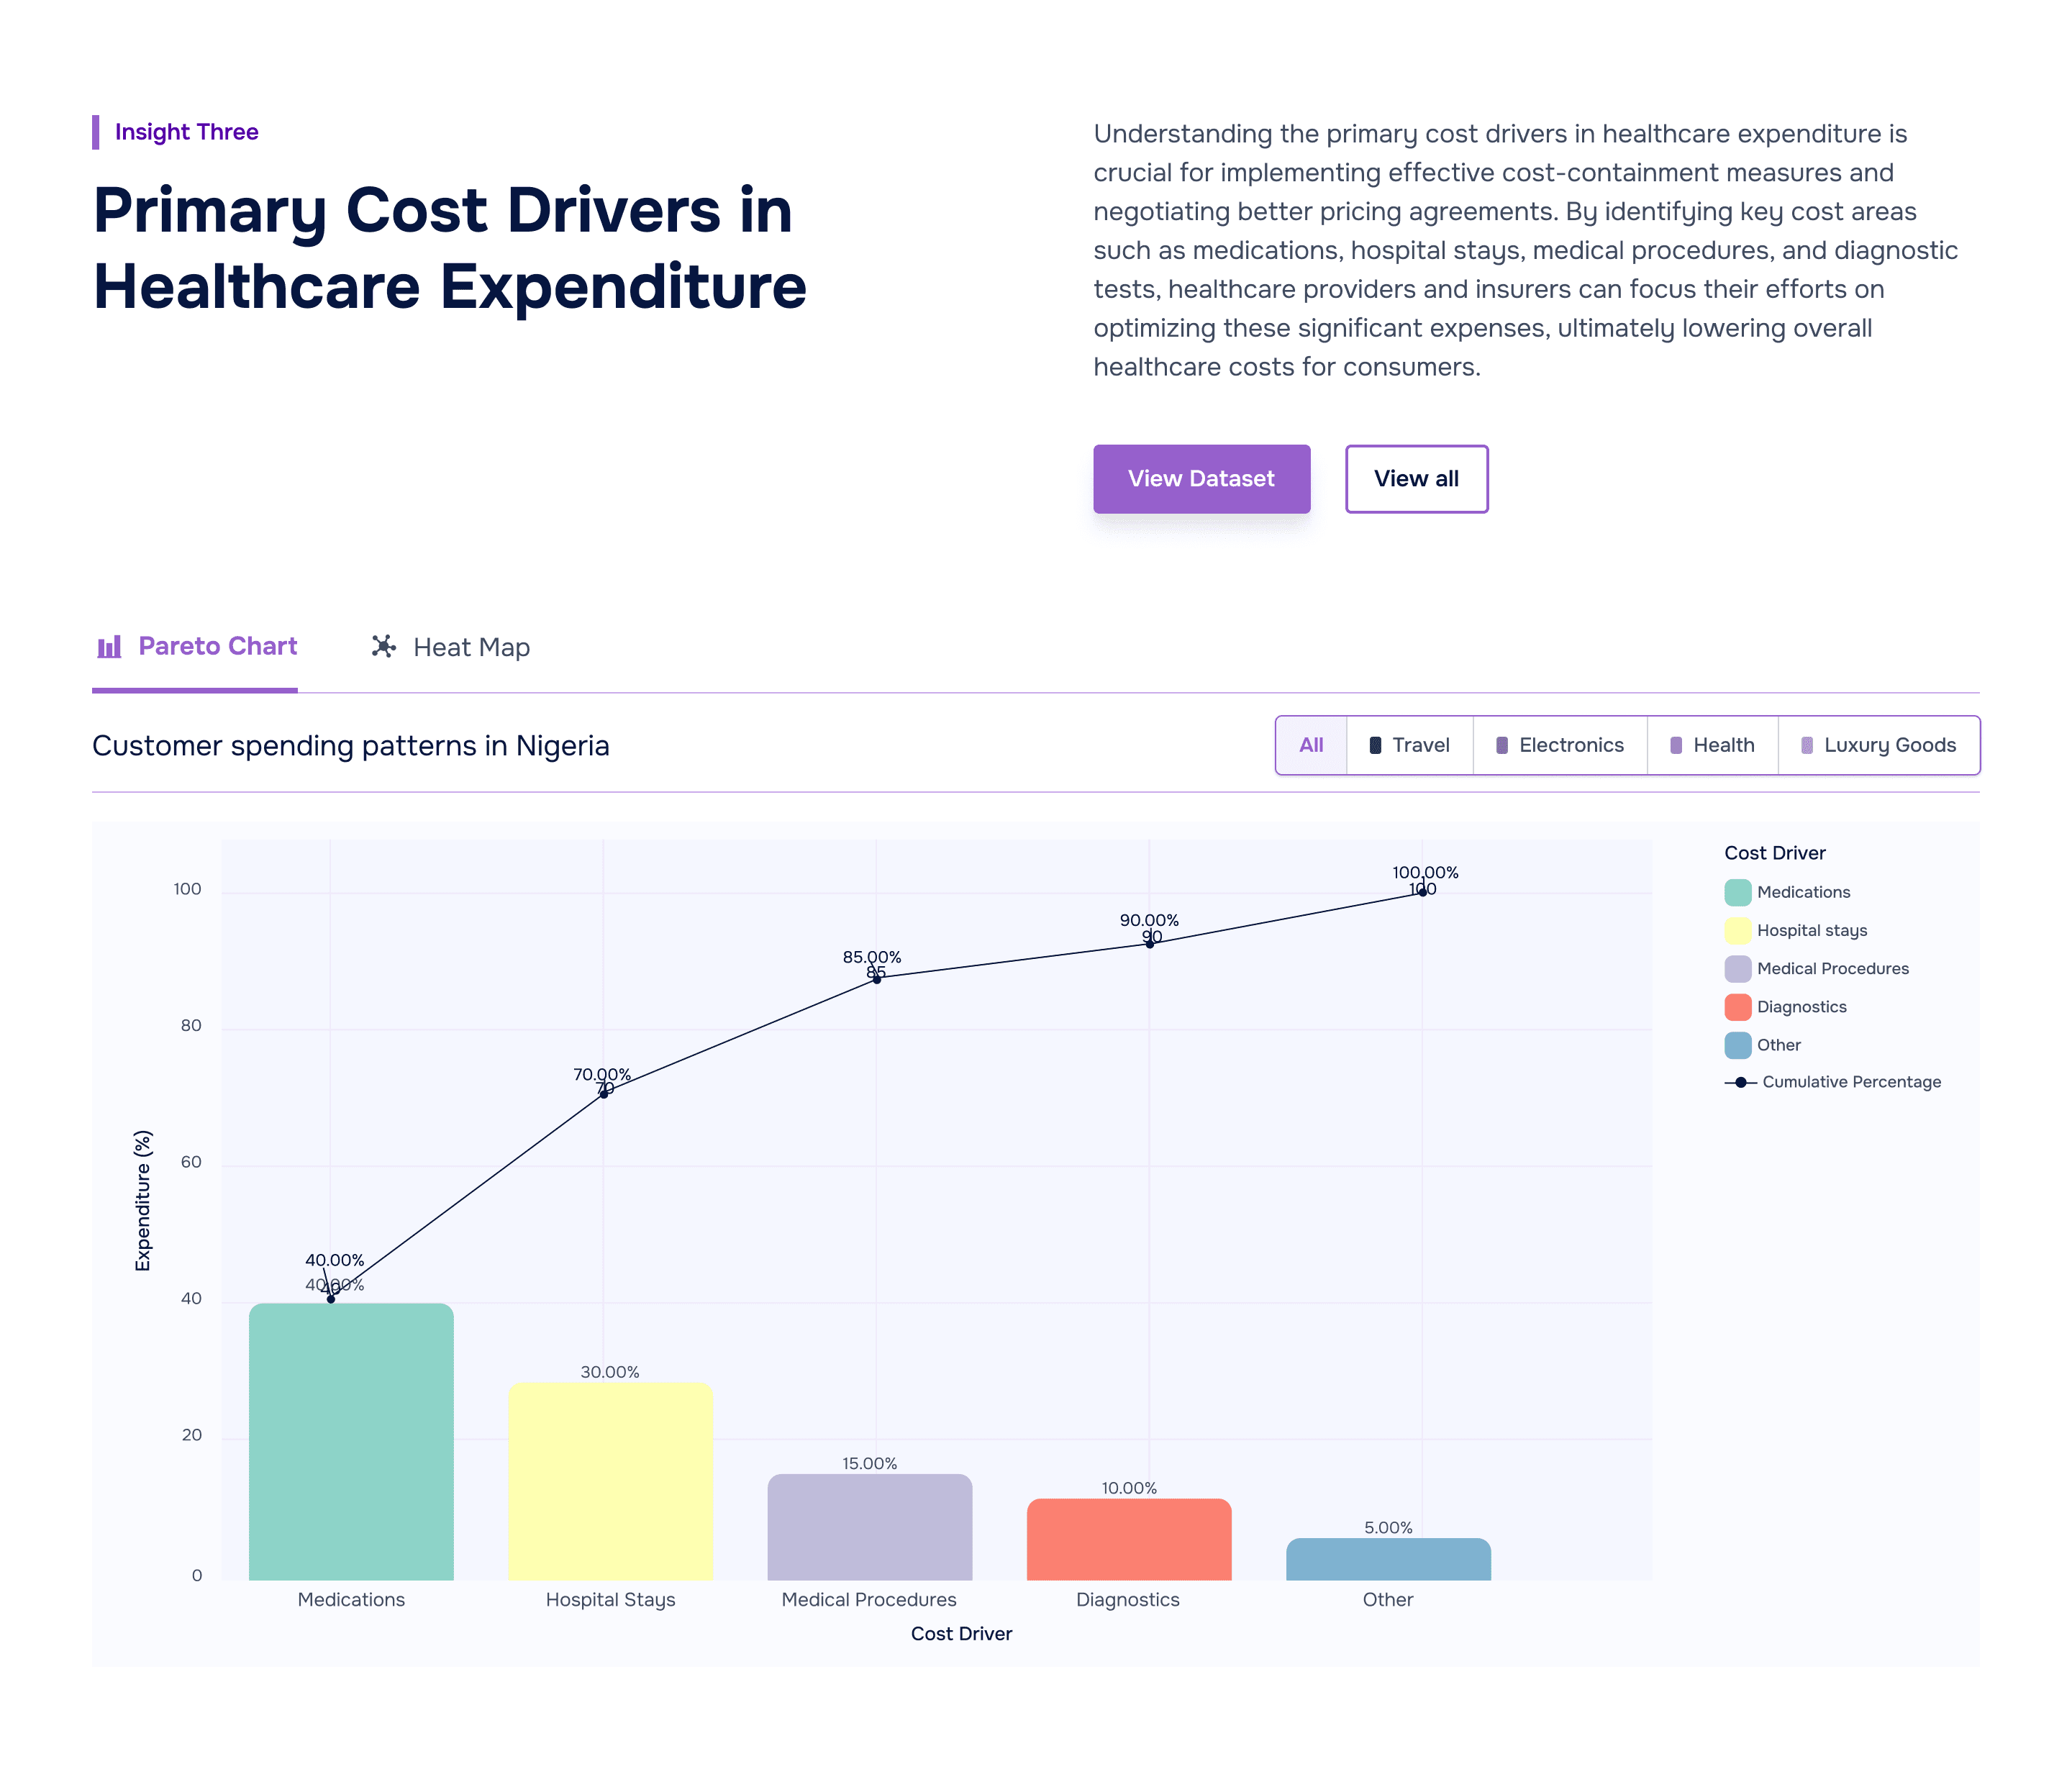The image size is (2072, 1782).
Task: Click the 100.00% cumulative data point
Action: [x=1422, y=892]
